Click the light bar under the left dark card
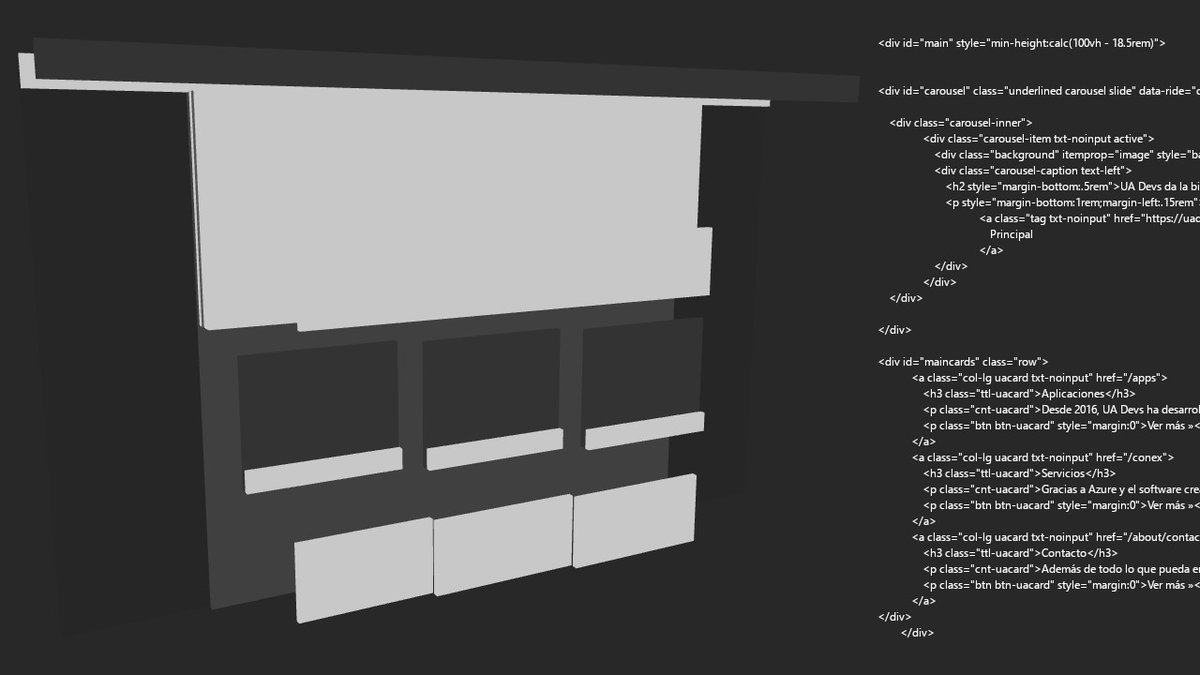The height and width of the screenshot is (675, 1200). click(323, 470)
